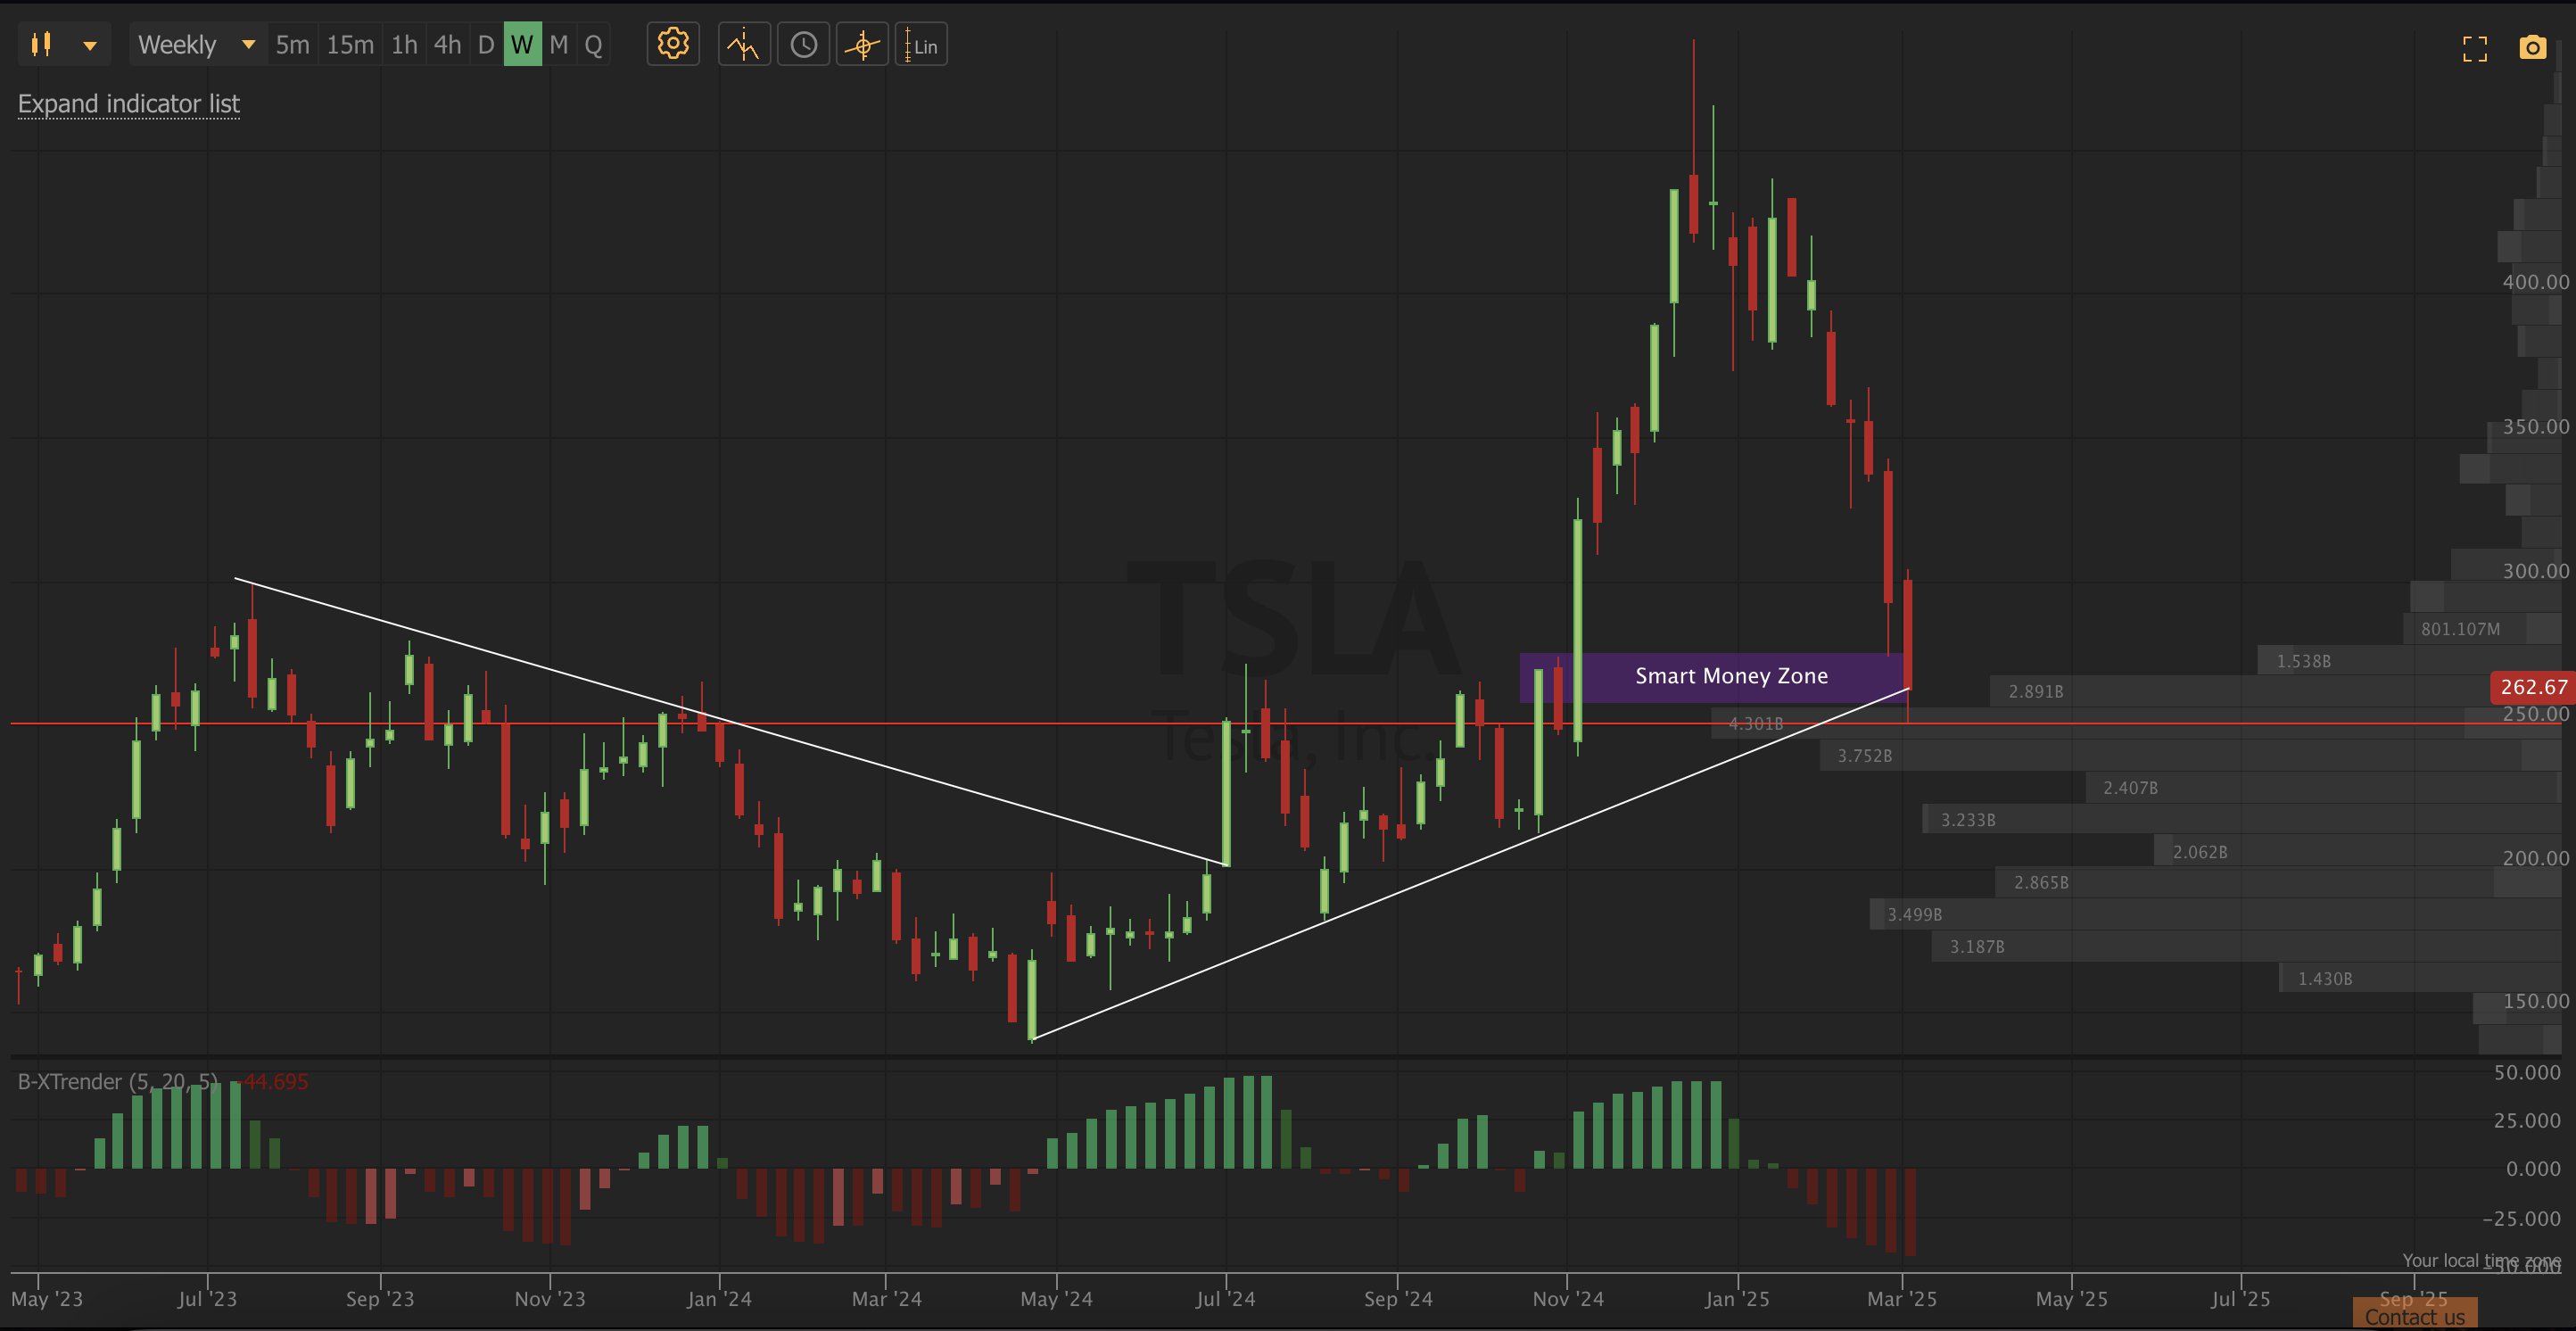This screenshot has height=1331, width=2576.
Task: Click the −25.000 indicator axis label
Action: tap(2521, 1219)
